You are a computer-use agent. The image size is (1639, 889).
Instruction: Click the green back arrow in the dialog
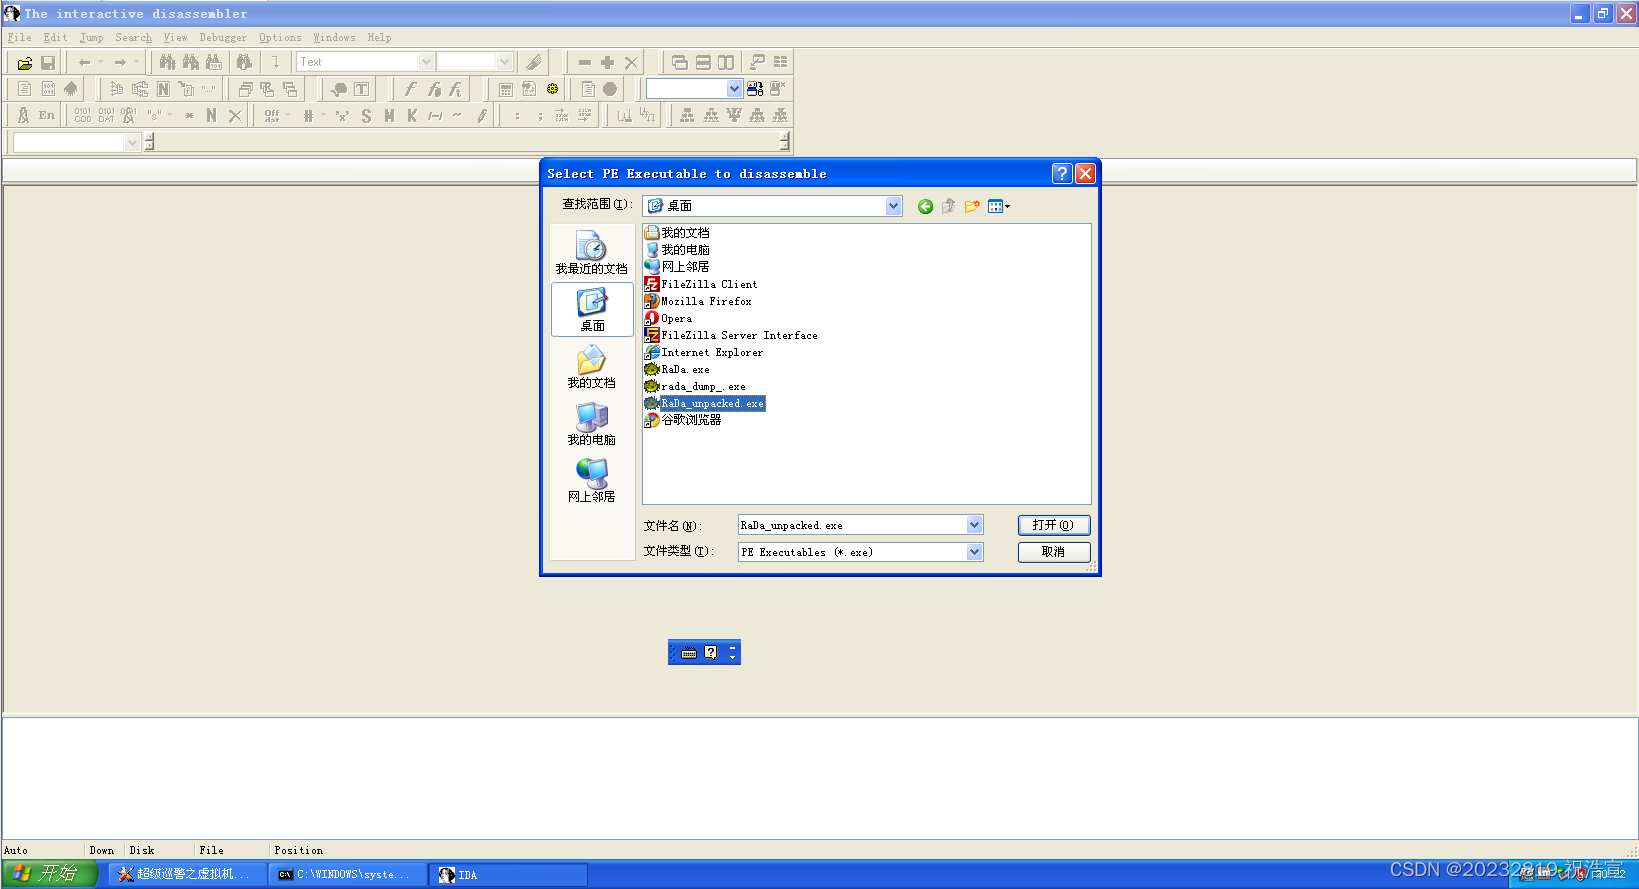coord(925,206)
